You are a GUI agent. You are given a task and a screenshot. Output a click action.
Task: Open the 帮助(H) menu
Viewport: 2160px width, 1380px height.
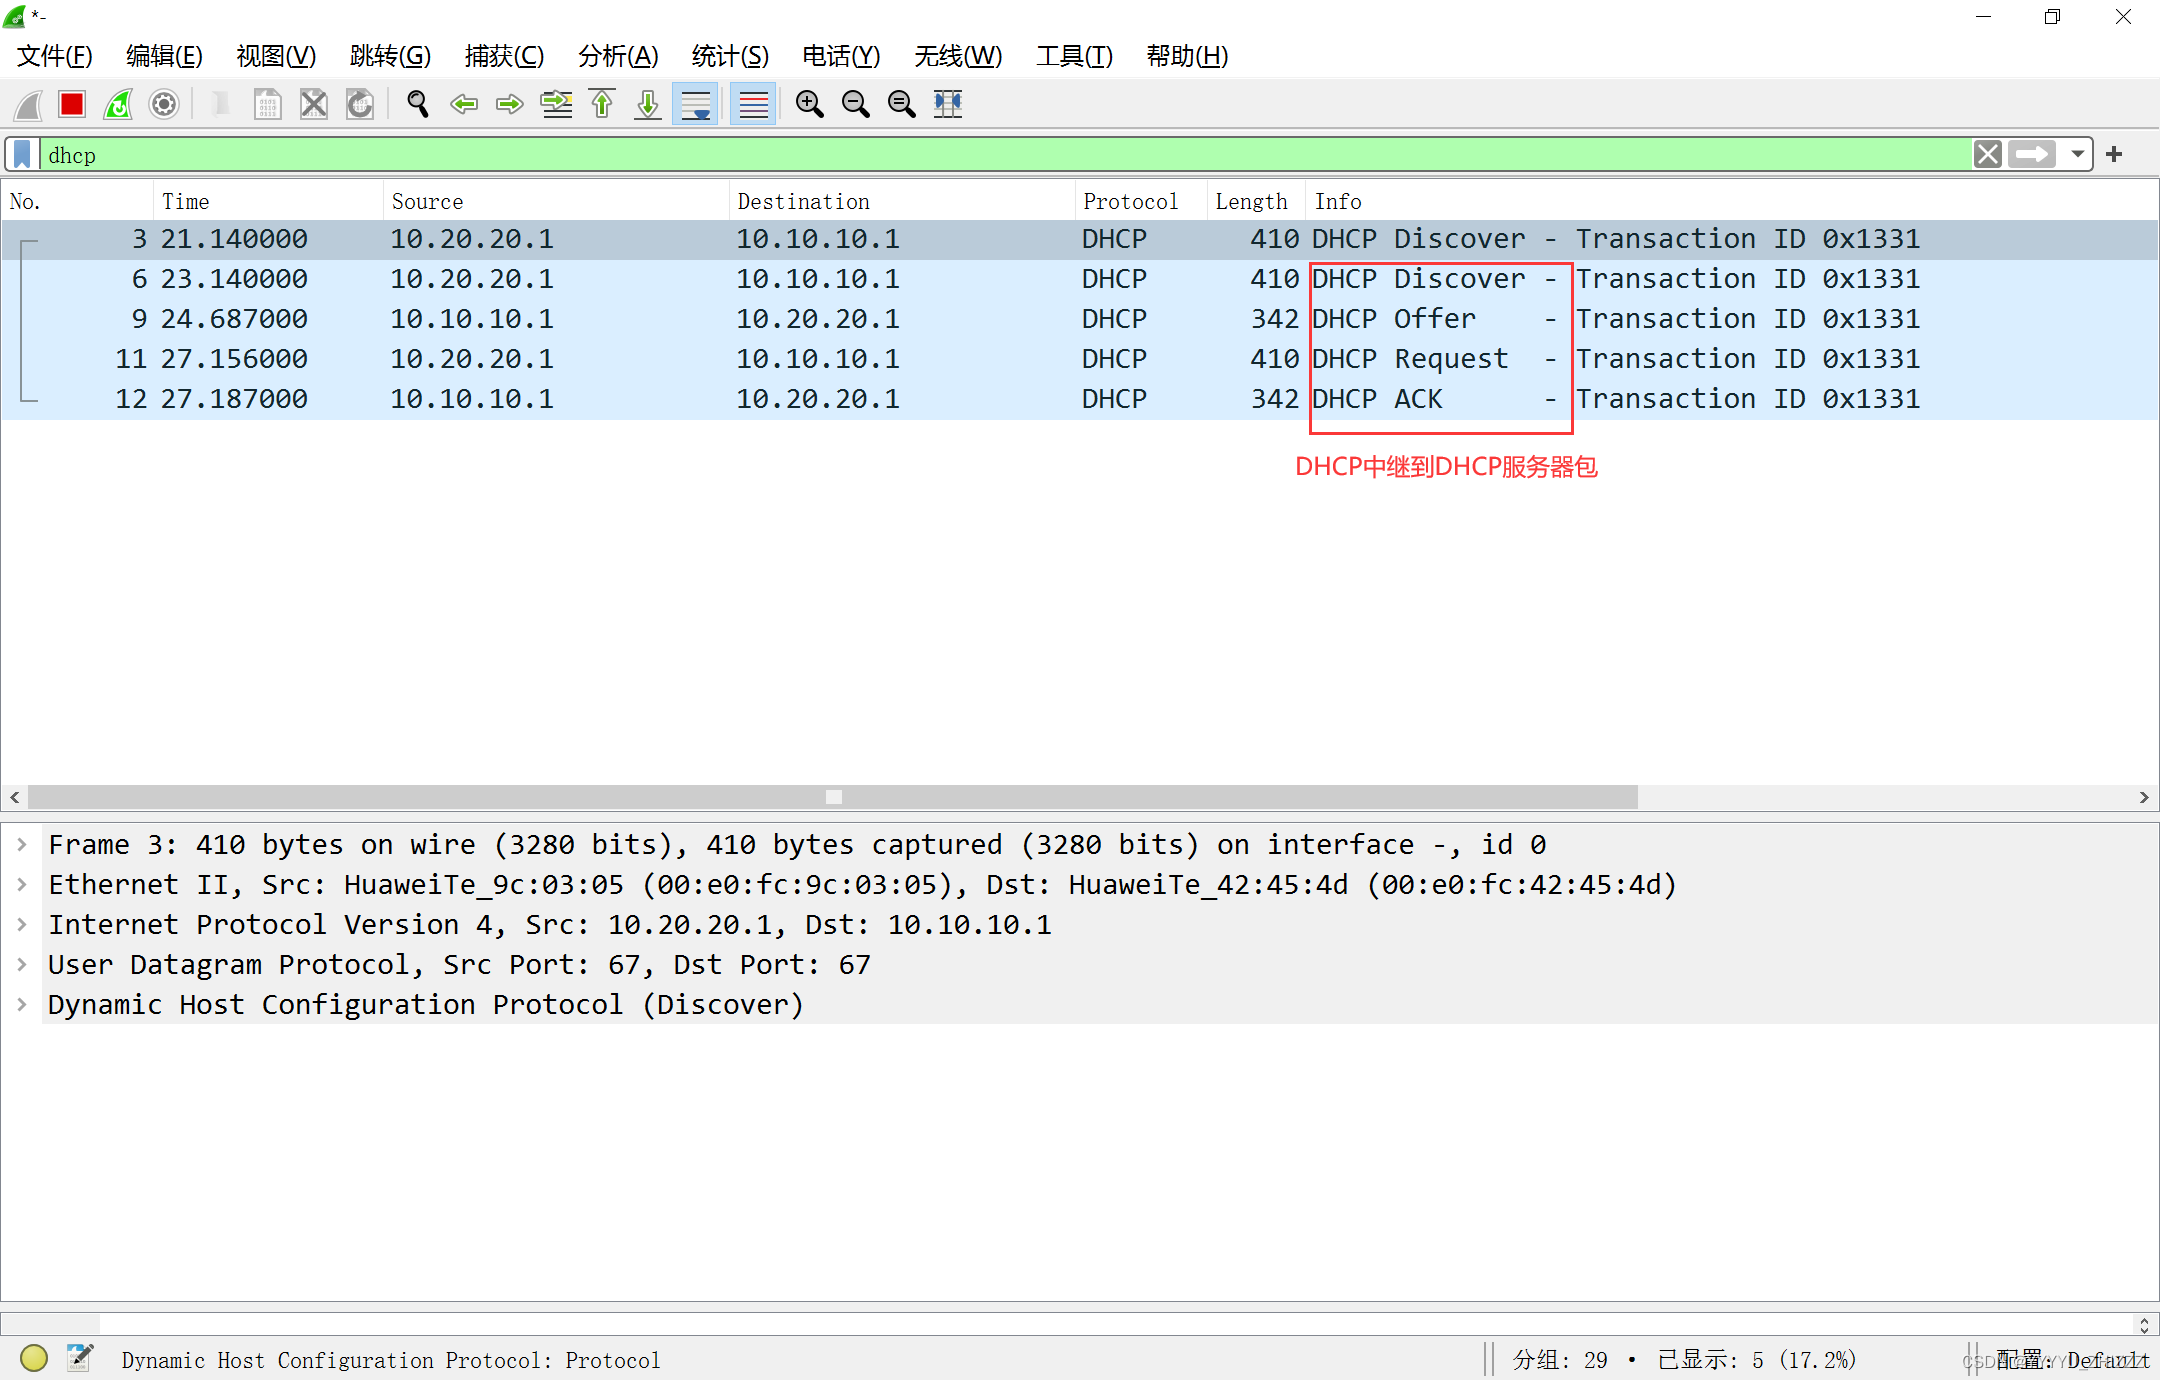pyautogui.click(x=1187, y=56)
